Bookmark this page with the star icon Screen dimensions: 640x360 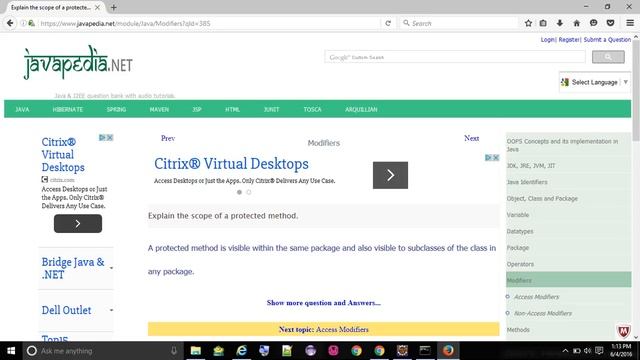pyautogui.click(x=528, y=23)
